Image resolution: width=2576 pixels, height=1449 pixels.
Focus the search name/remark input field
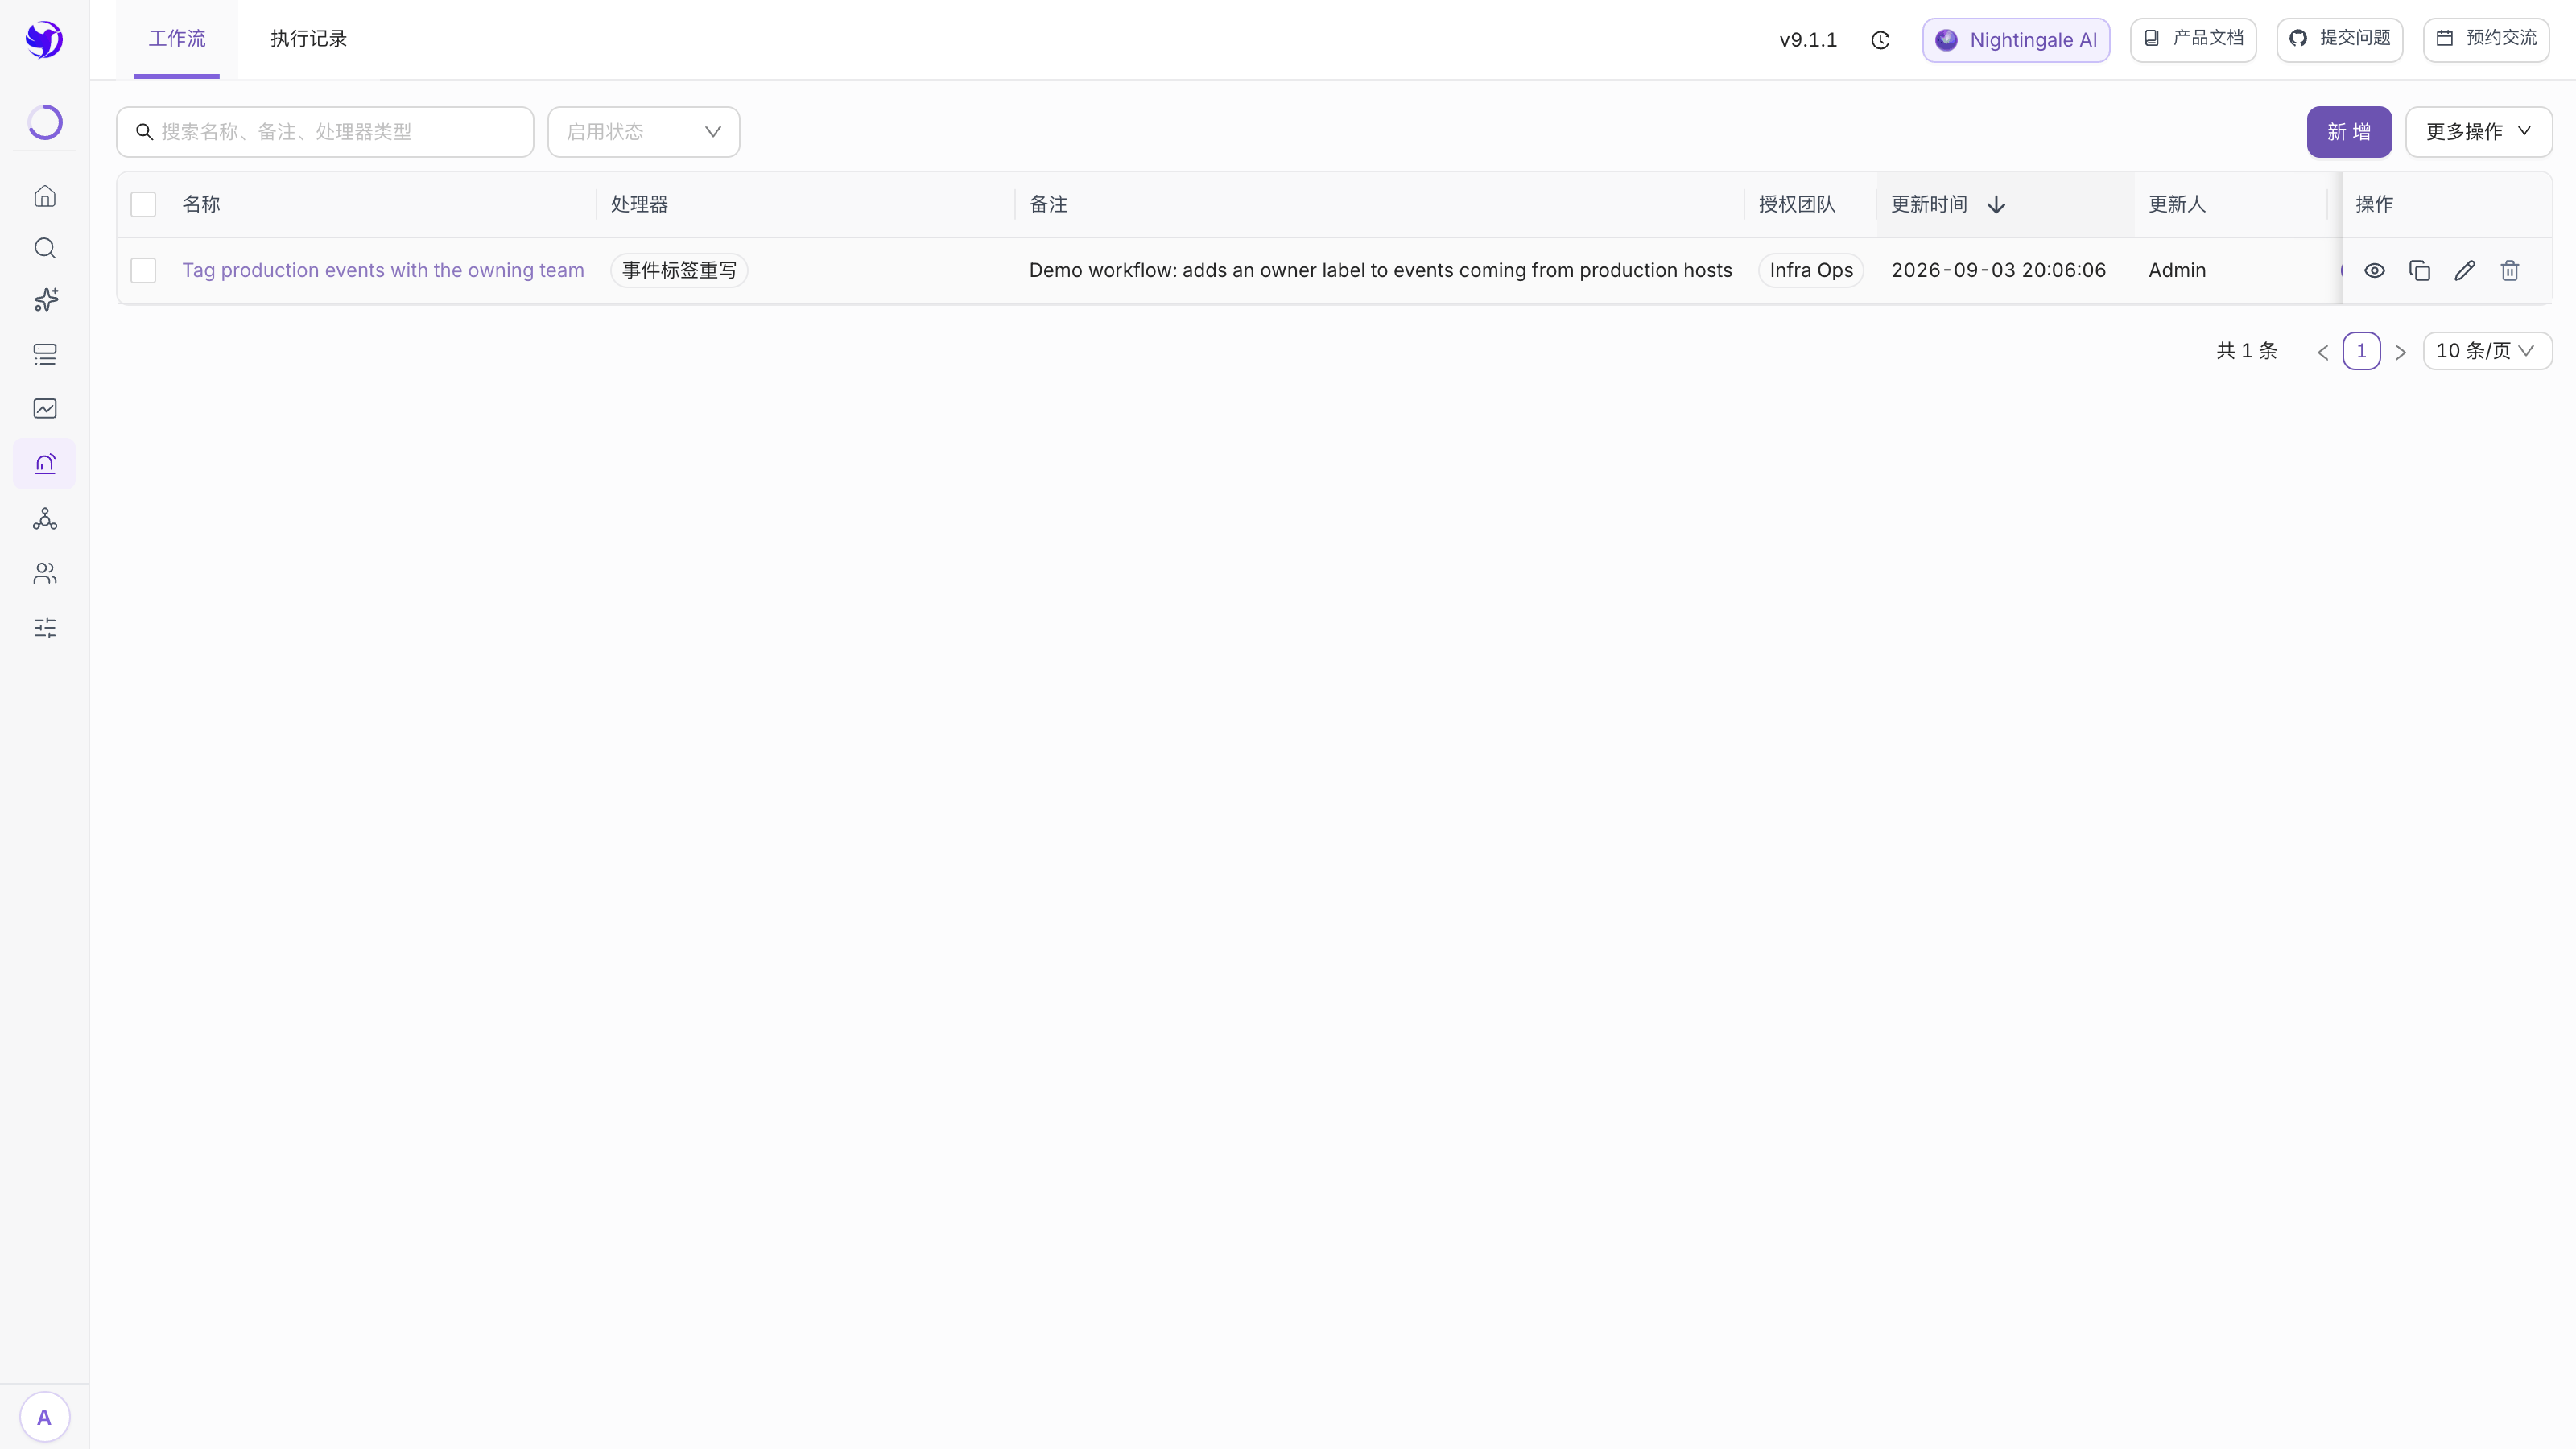(325, 132)
